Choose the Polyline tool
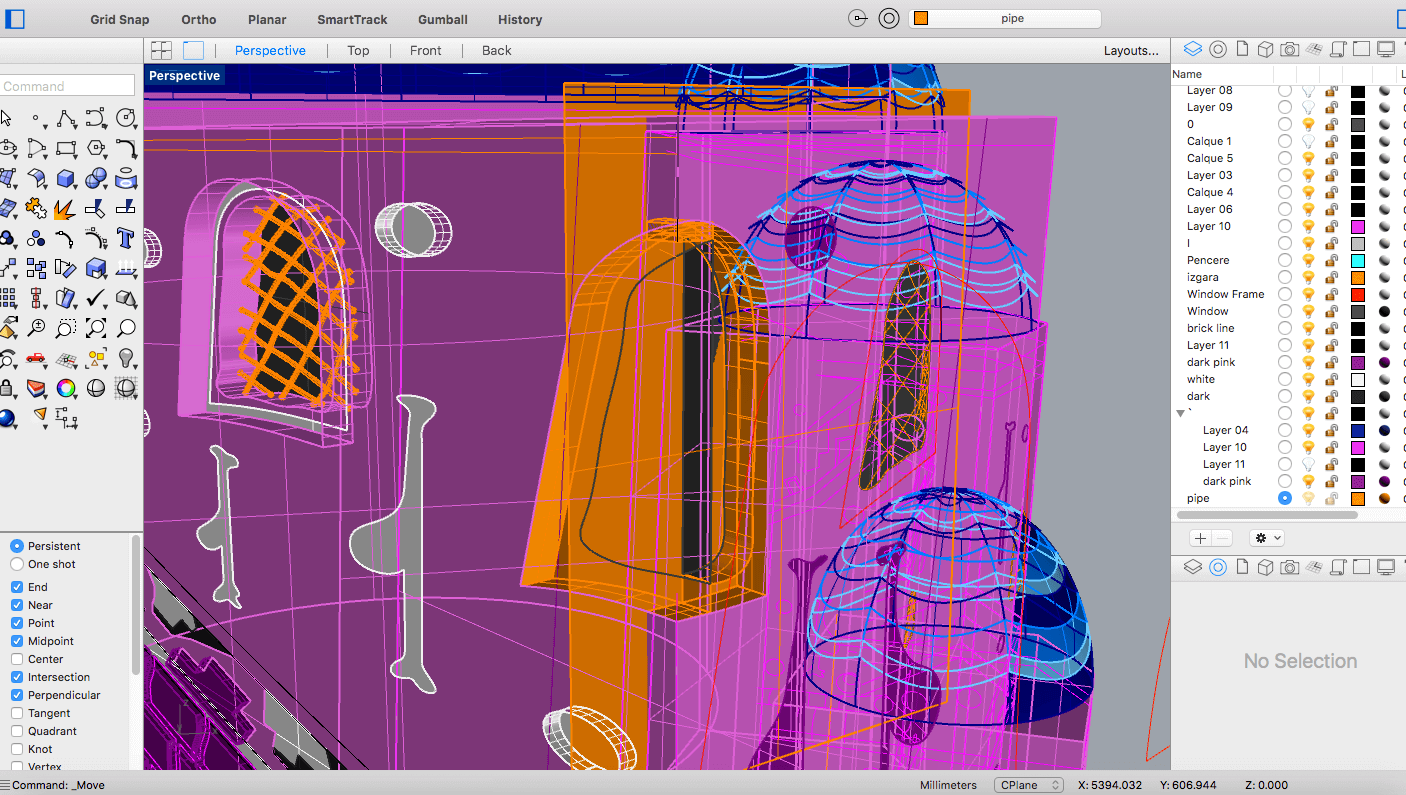 point(65,118)
